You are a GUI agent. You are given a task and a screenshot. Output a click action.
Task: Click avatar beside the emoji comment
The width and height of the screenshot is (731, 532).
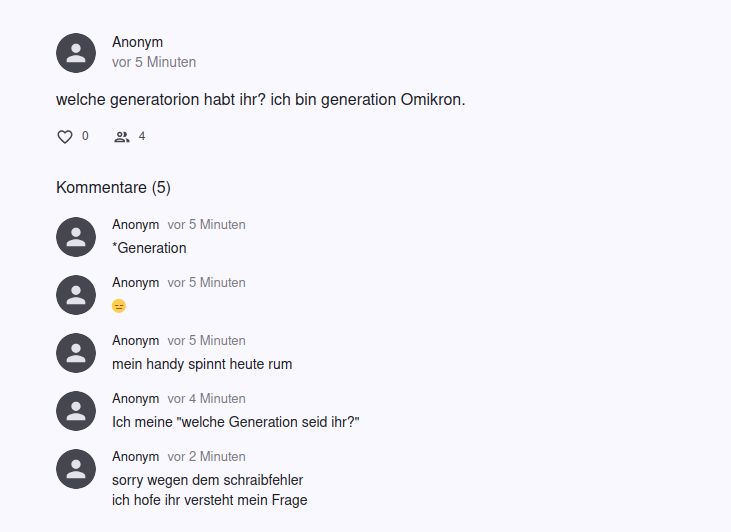76,295
